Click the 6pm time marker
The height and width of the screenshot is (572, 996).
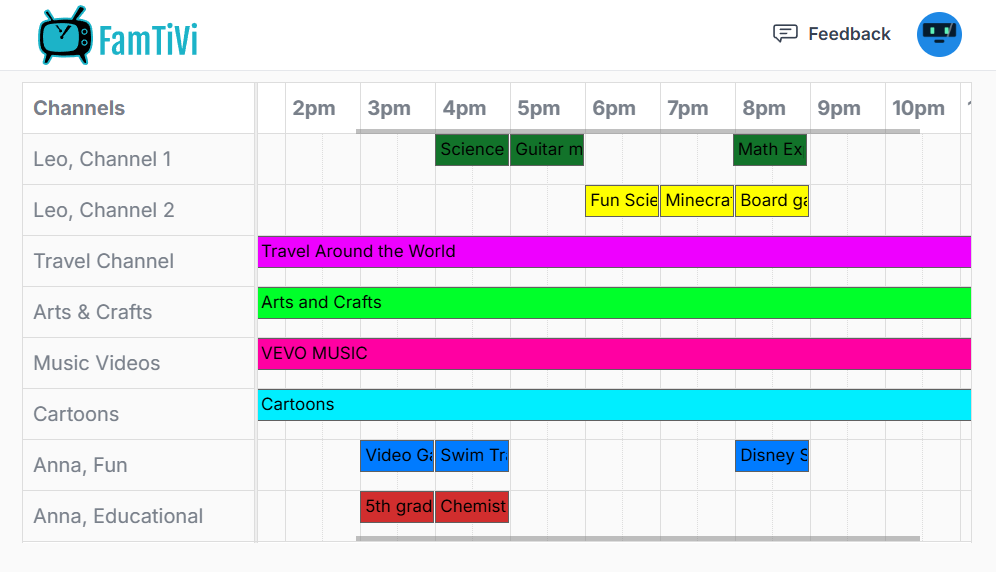(613, 108)
